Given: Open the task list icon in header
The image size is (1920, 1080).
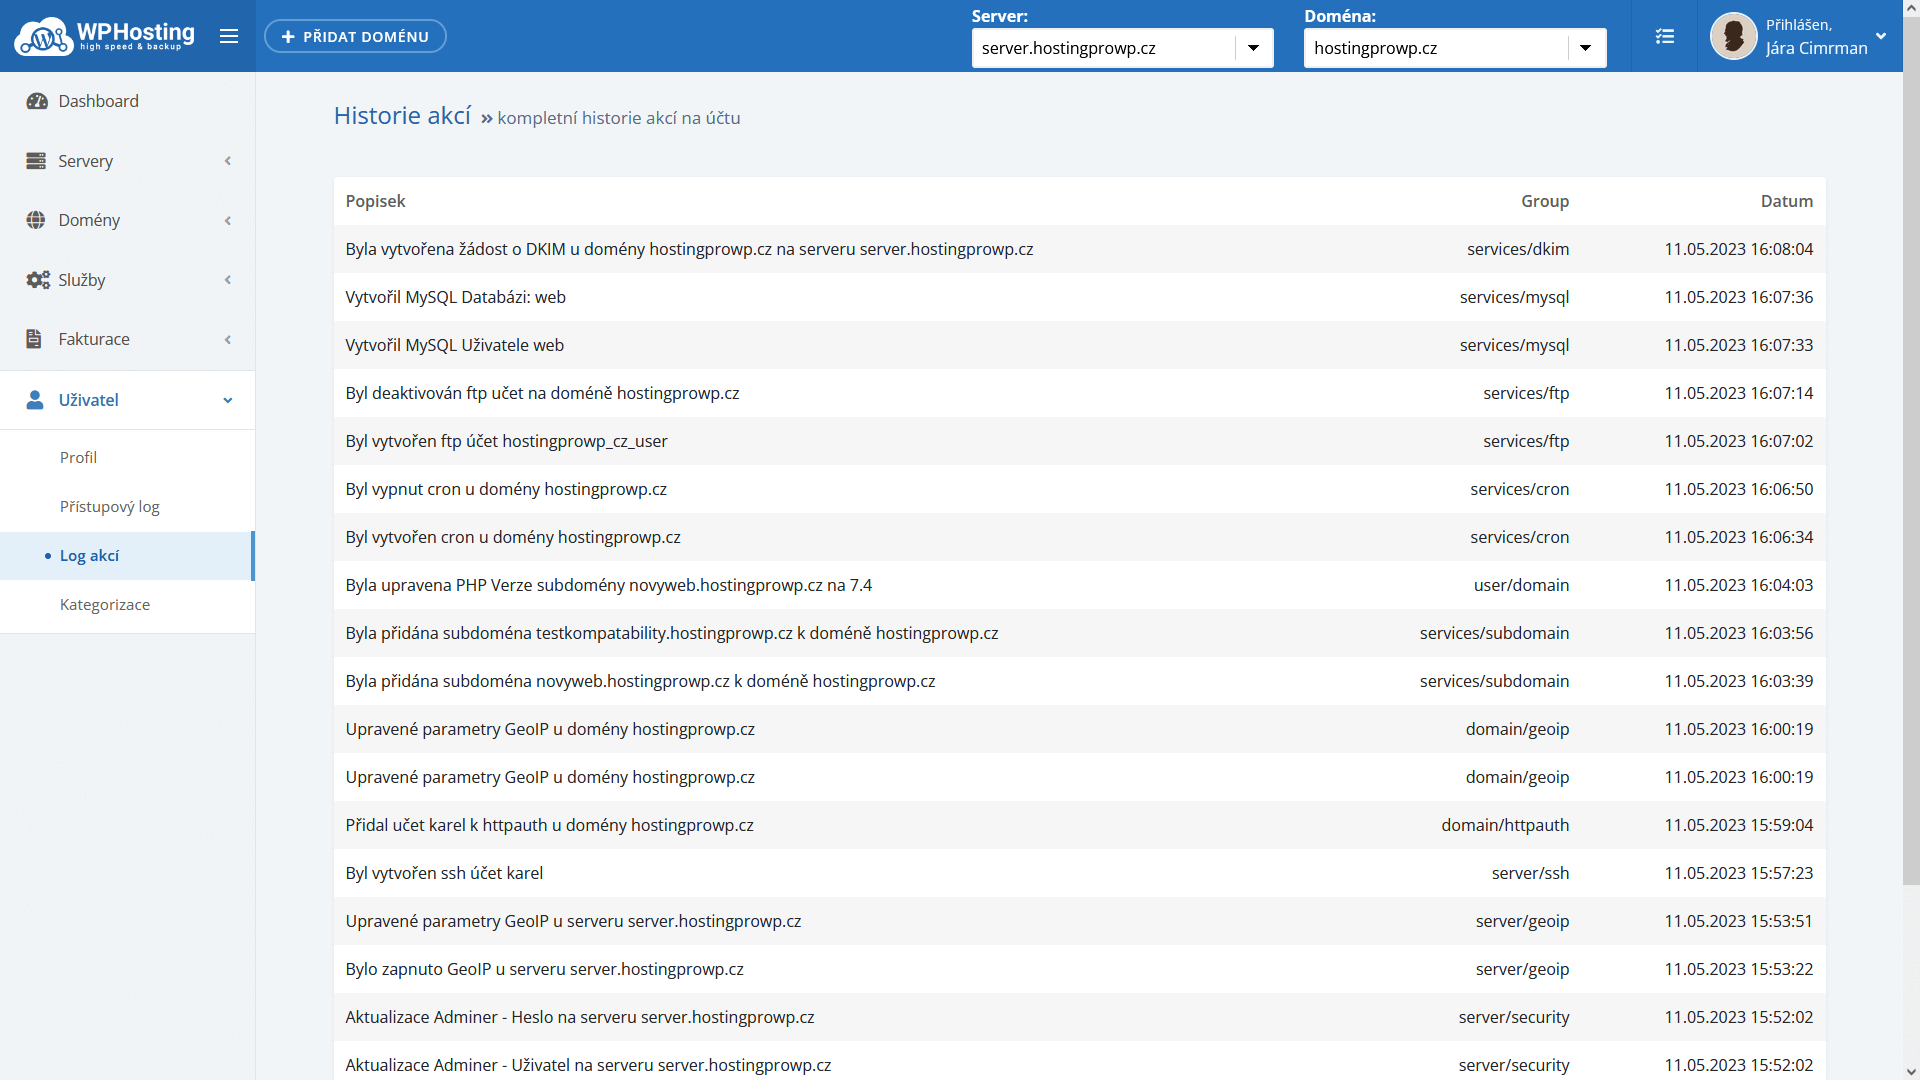Looking at the screenshot, I should coord(1664,36).
